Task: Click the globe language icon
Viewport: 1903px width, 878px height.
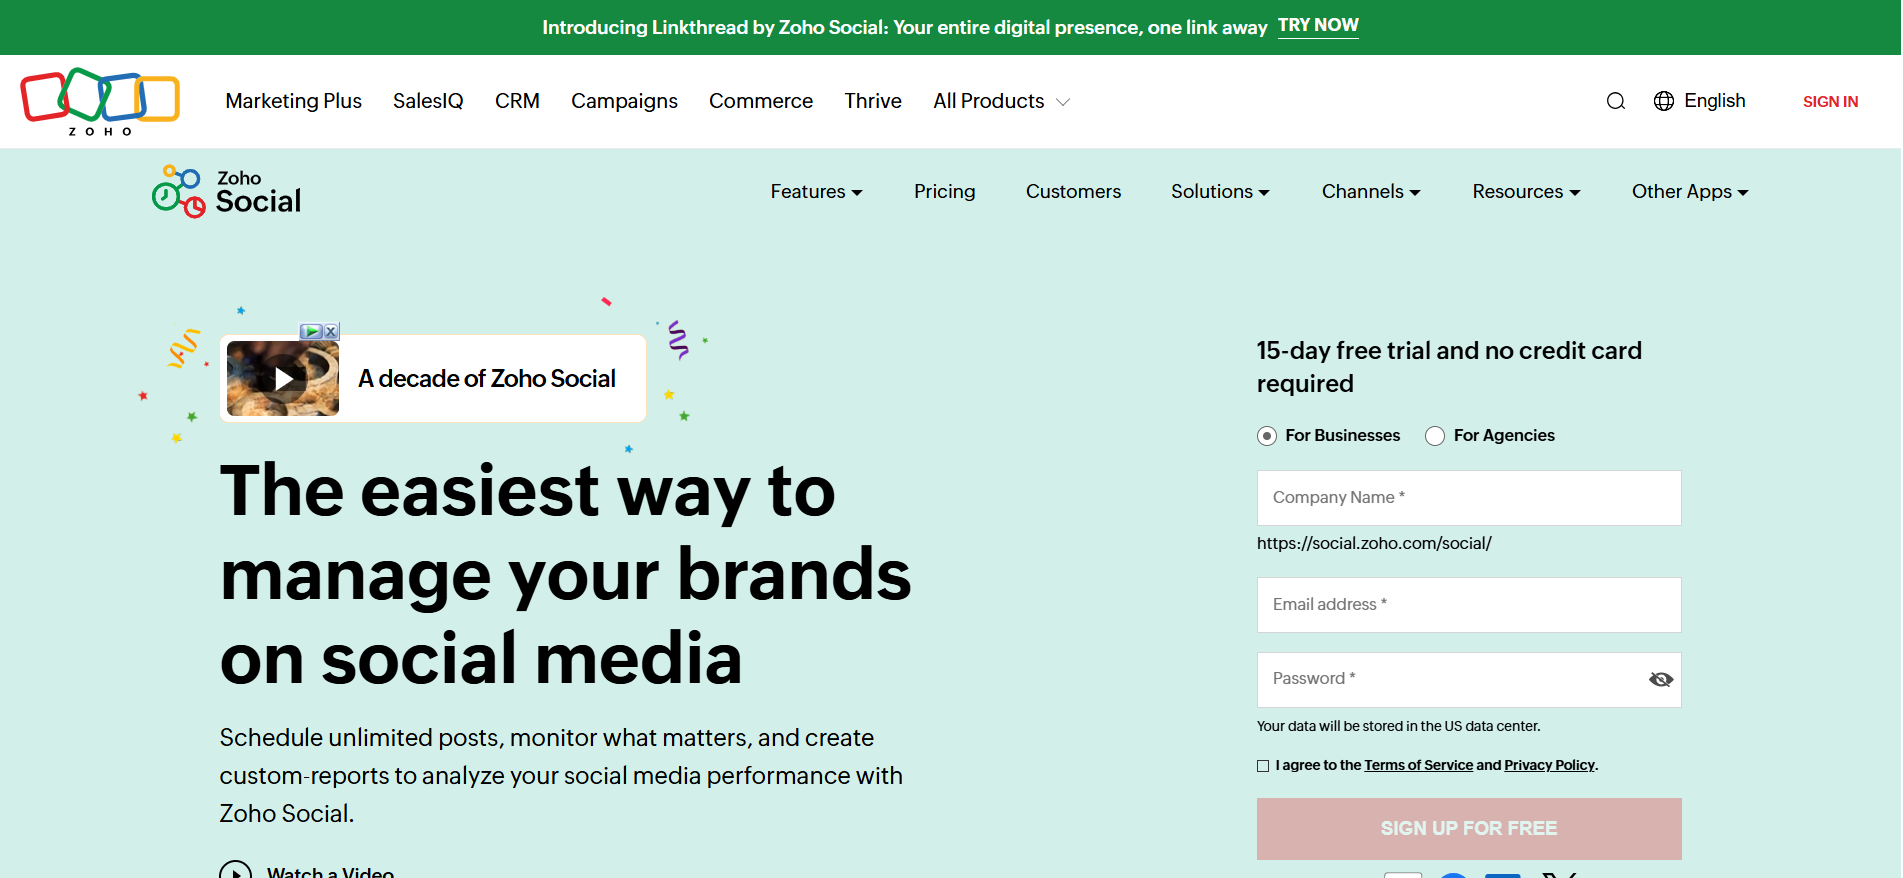Action: point(1663,101)
